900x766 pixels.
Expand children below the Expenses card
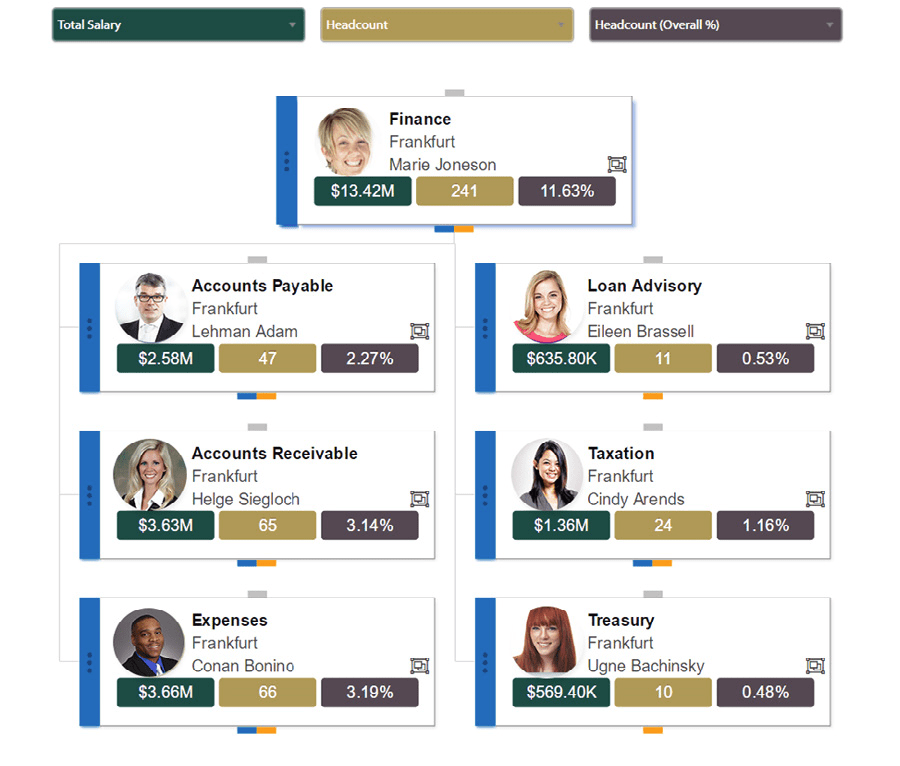click(x=257, y=730)
